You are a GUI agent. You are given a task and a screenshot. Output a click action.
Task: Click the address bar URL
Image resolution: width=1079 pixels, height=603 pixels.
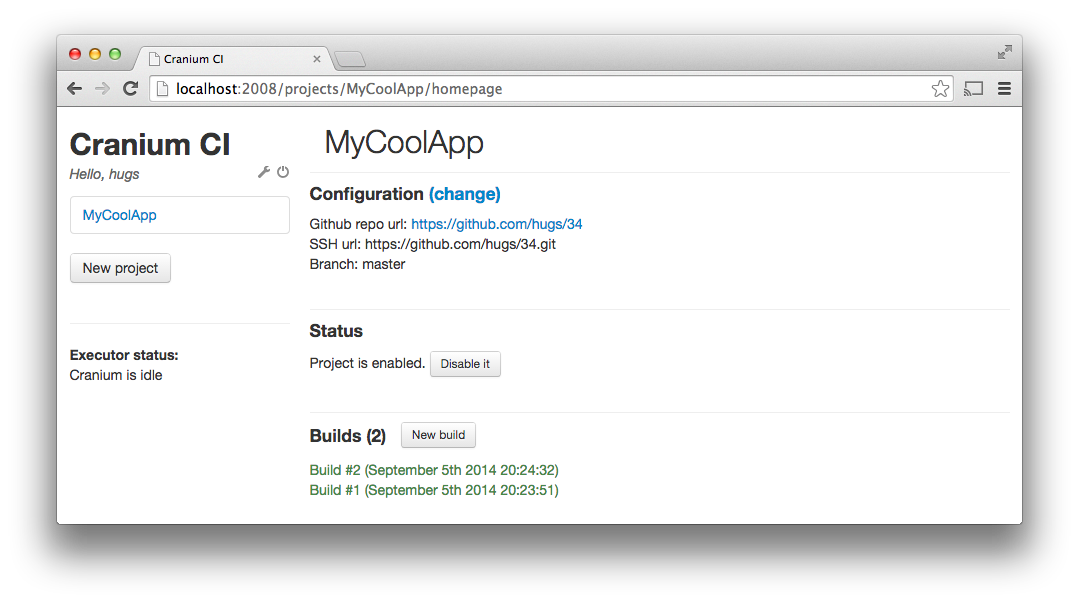(339, 89)
